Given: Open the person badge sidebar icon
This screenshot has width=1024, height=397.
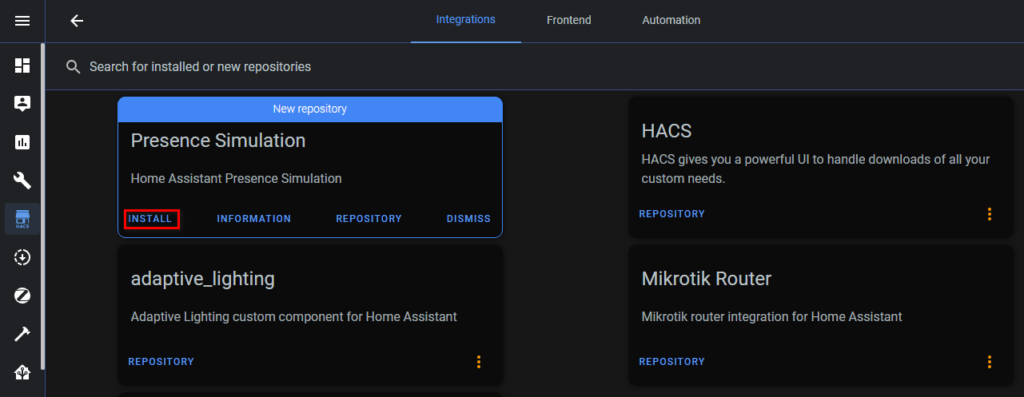Looking at the screenshot, I should click(x=22, y=103).
